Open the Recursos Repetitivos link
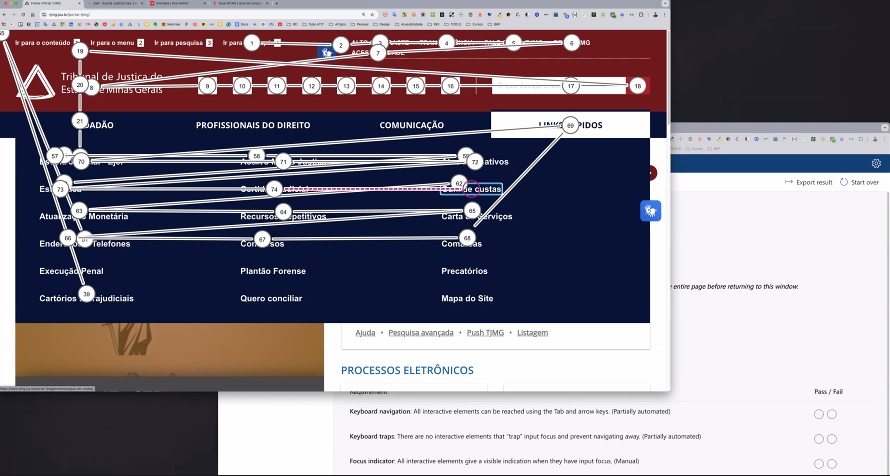The width and height of the screenshot is (890, 476). pos(283,216)
